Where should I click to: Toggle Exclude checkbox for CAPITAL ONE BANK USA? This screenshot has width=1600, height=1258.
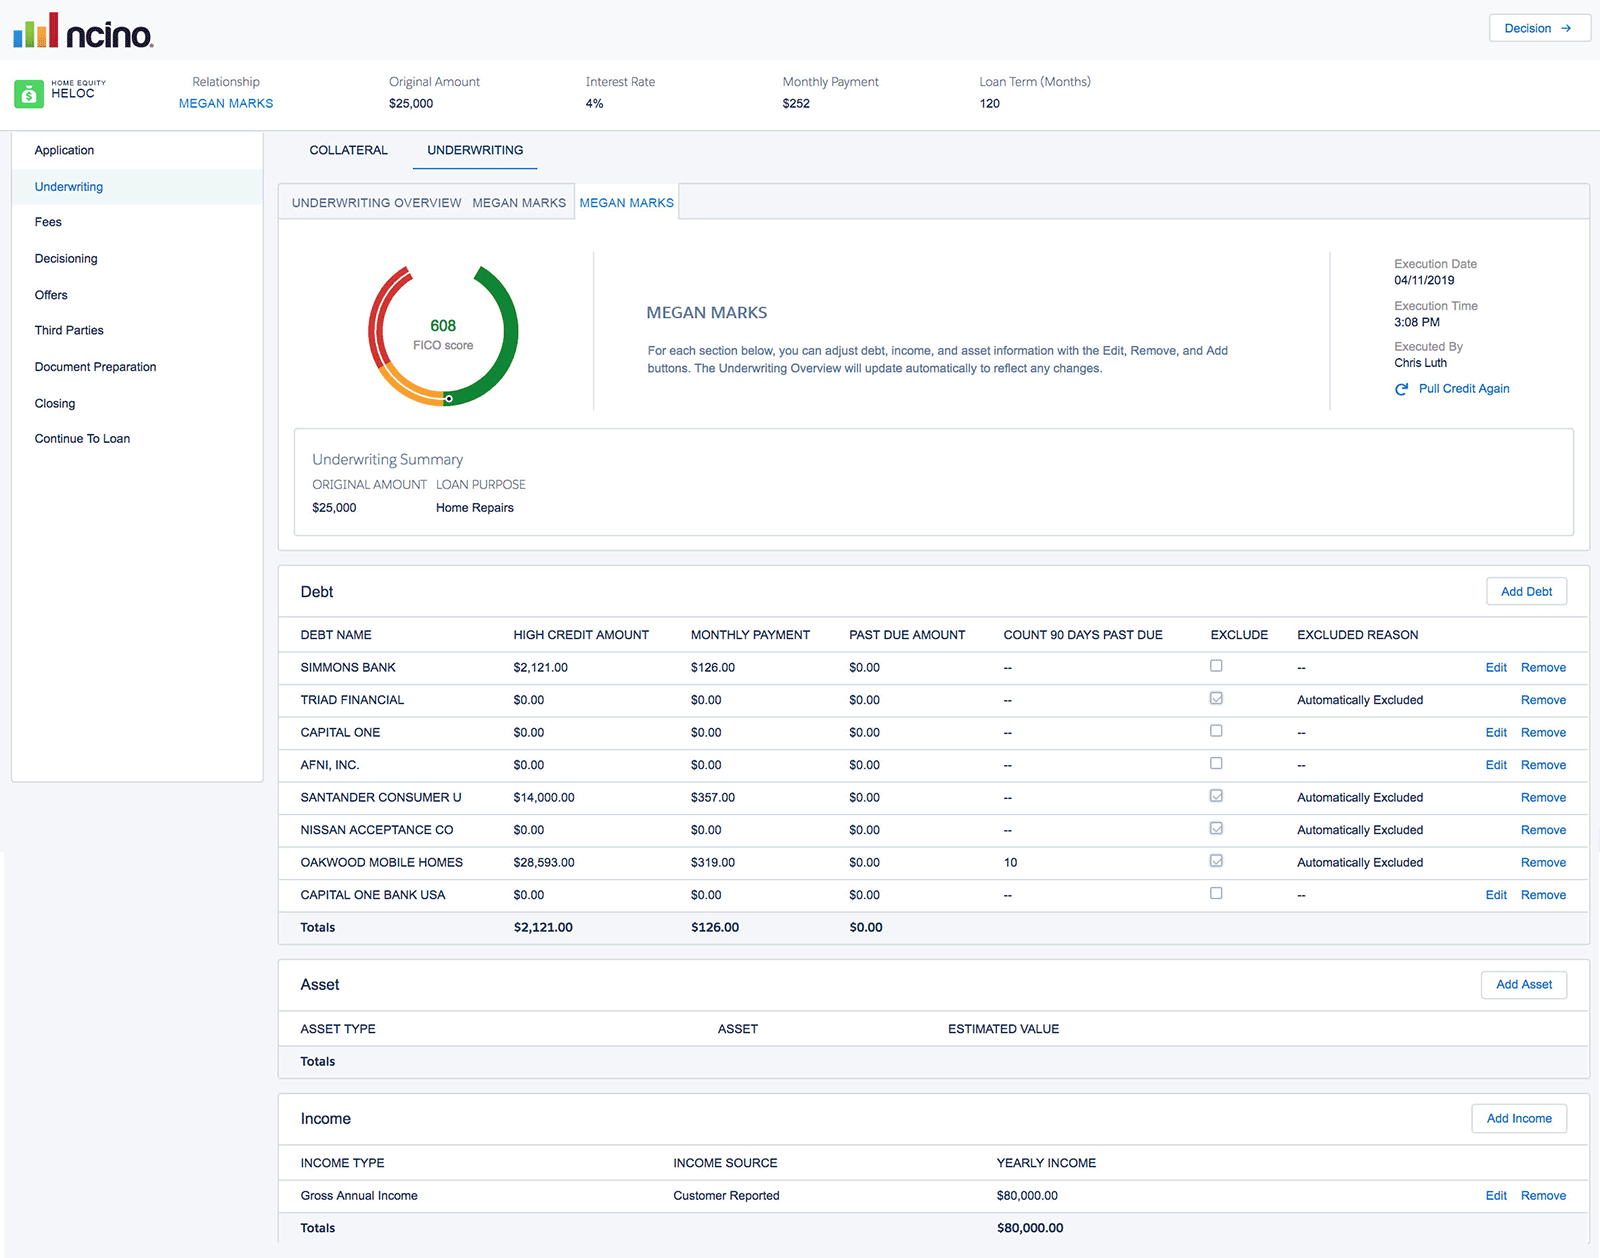[1216, 893]
